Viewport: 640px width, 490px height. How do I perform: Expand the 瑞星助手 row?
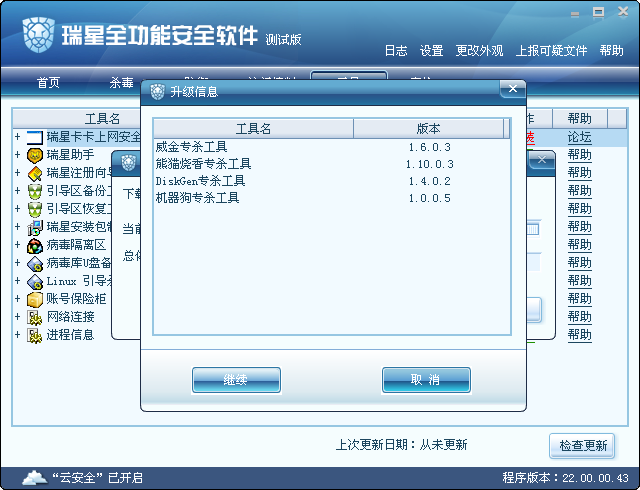18,154
